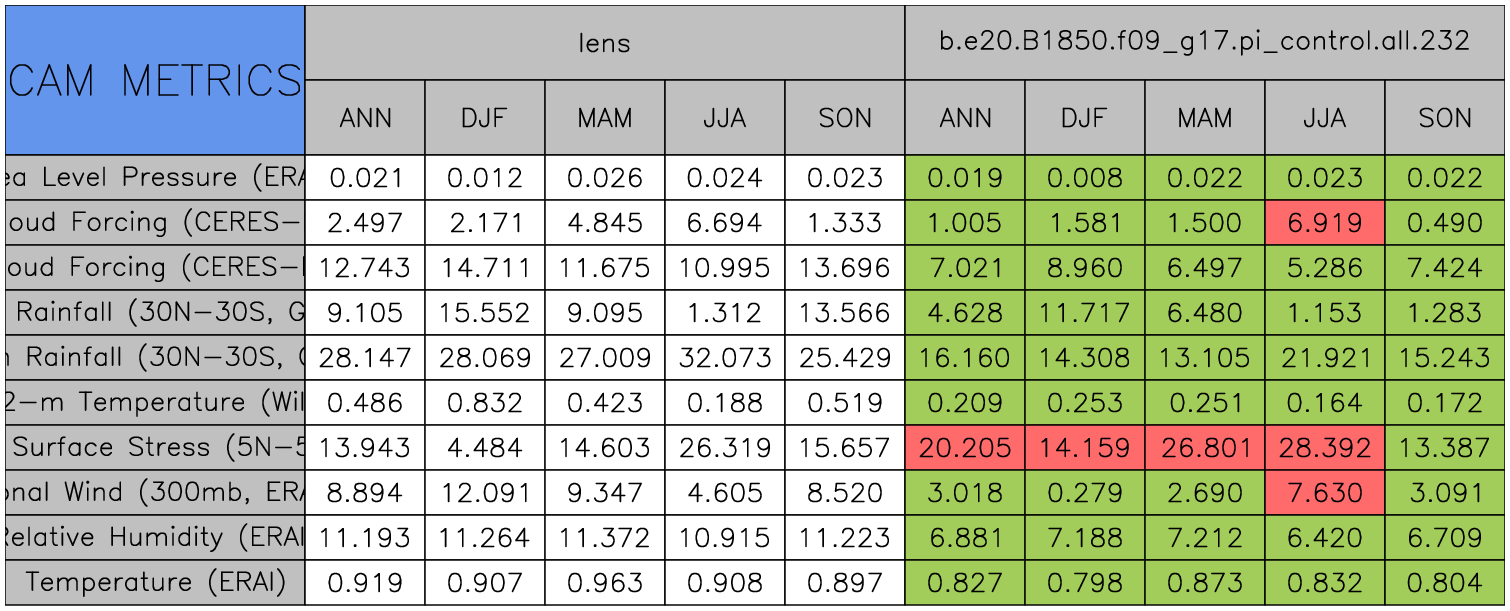Select the Surface Stress row label
The image size is (1510, 611).
[x=155, y=448]
